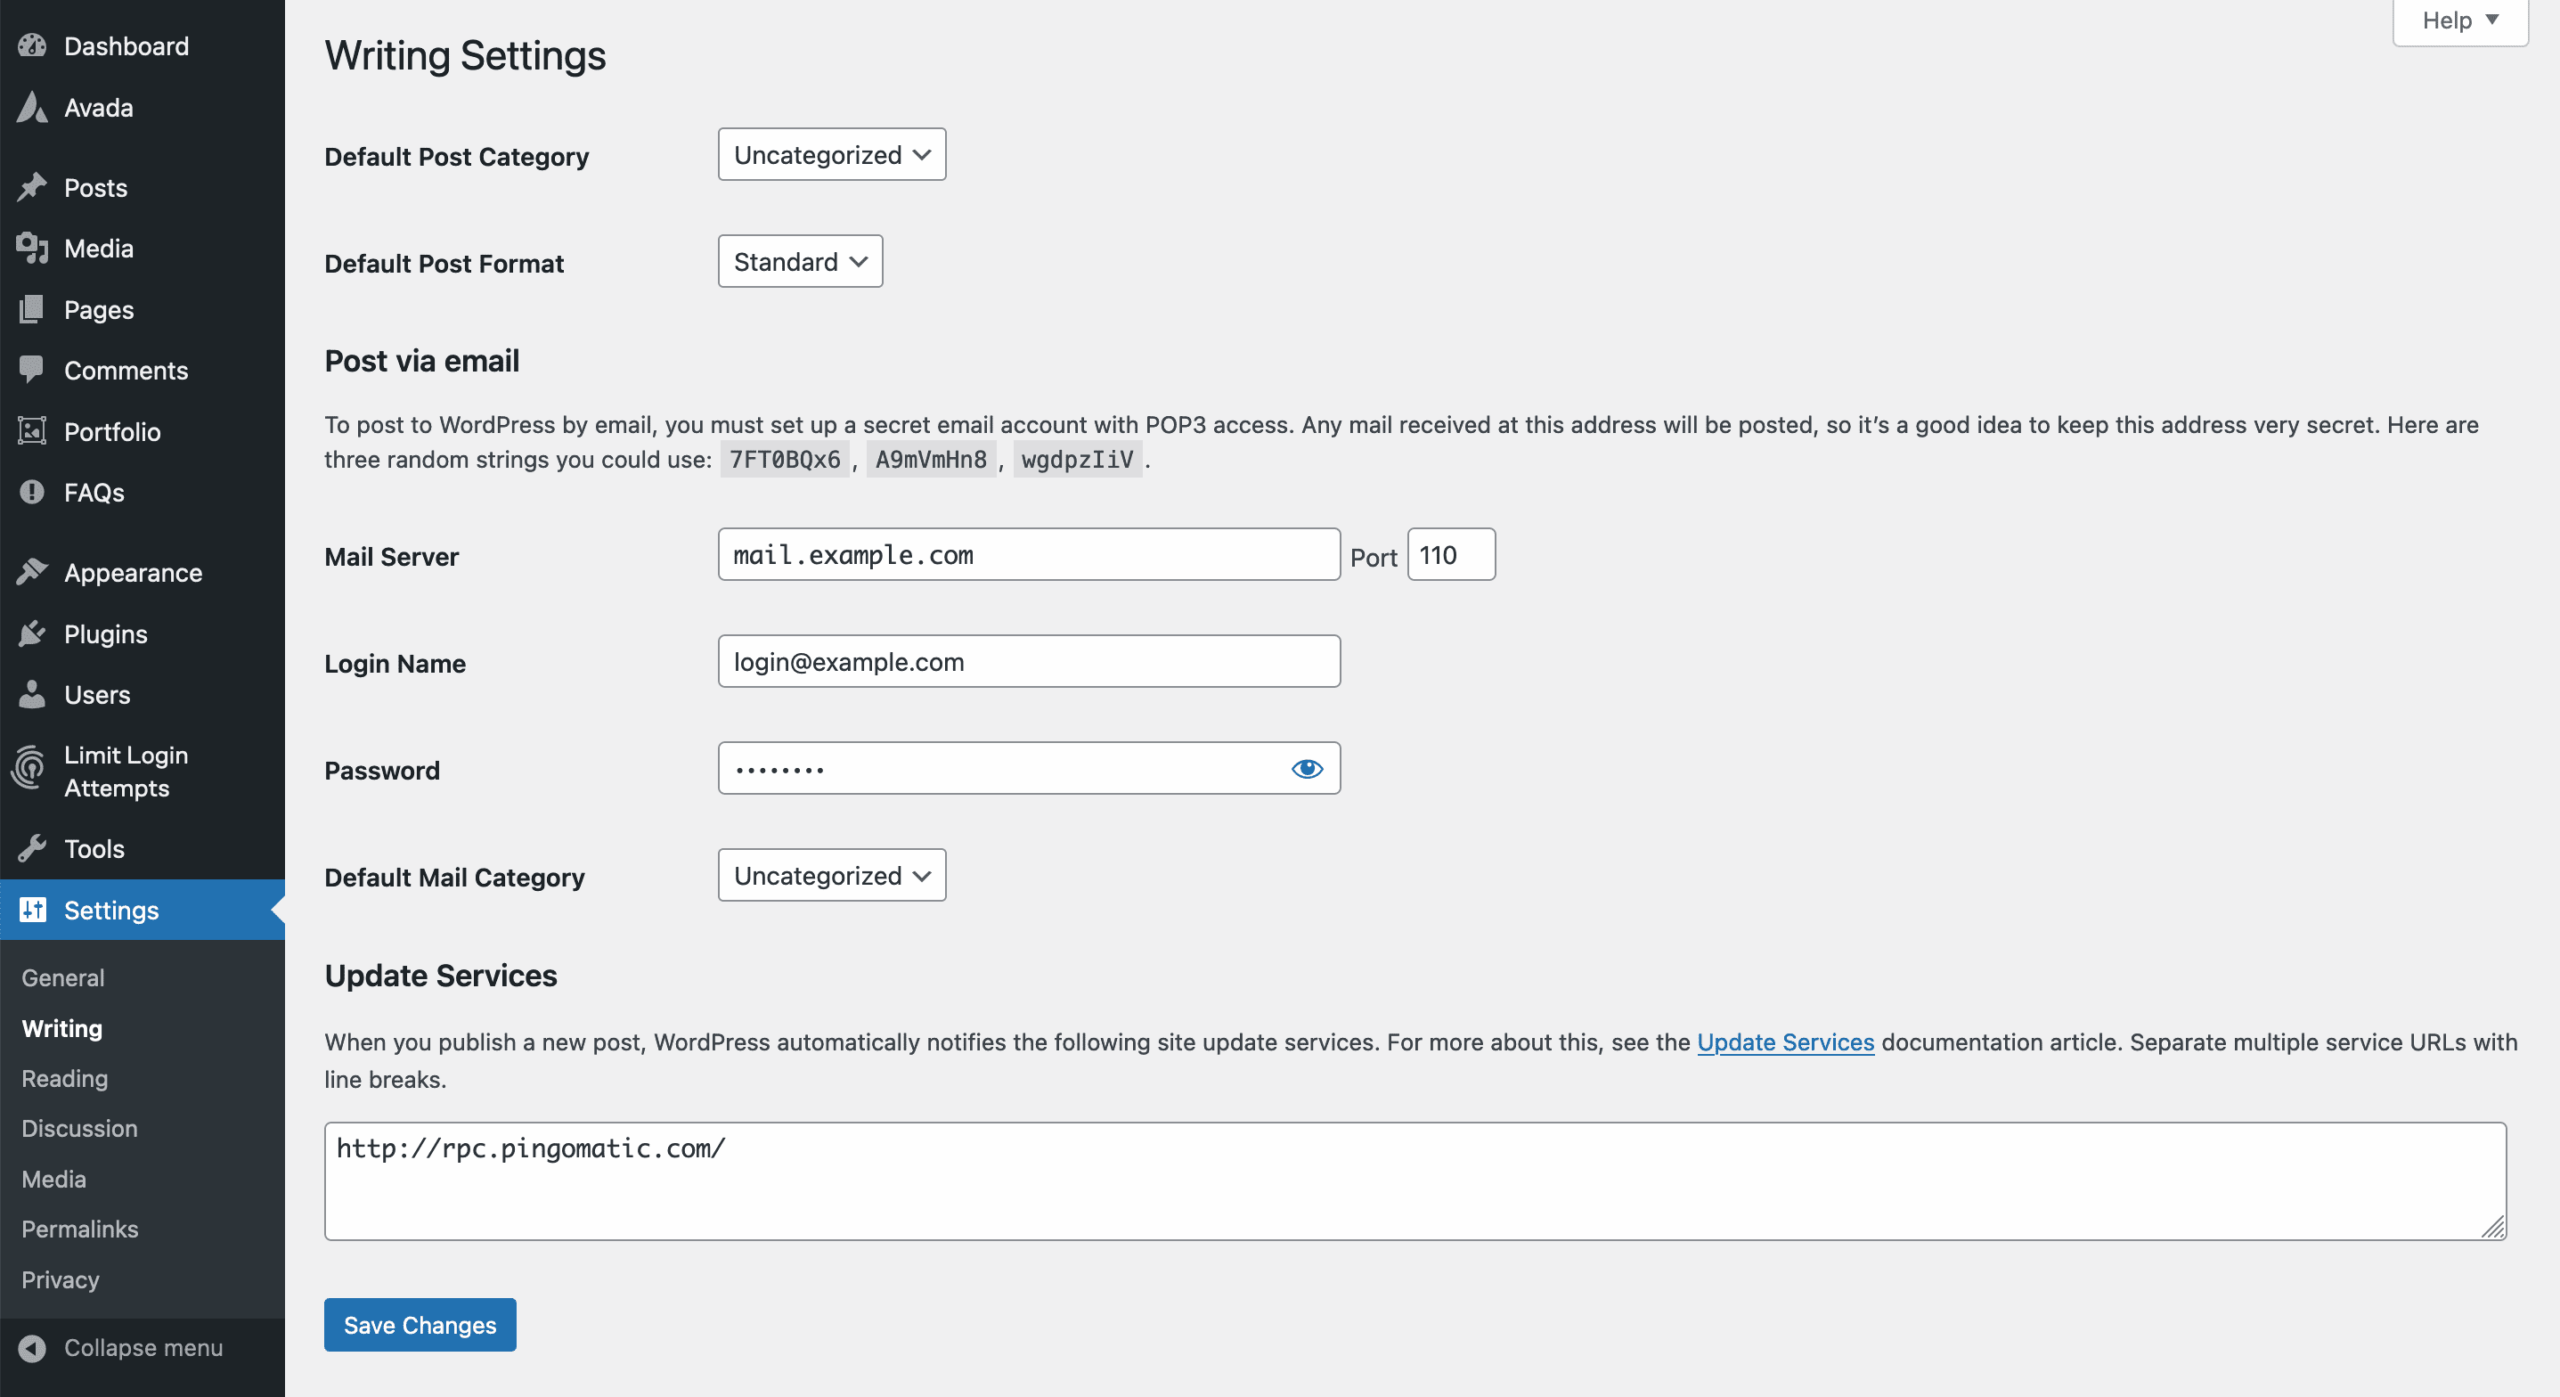Click into the Mail Server text field

(1028, 555)
